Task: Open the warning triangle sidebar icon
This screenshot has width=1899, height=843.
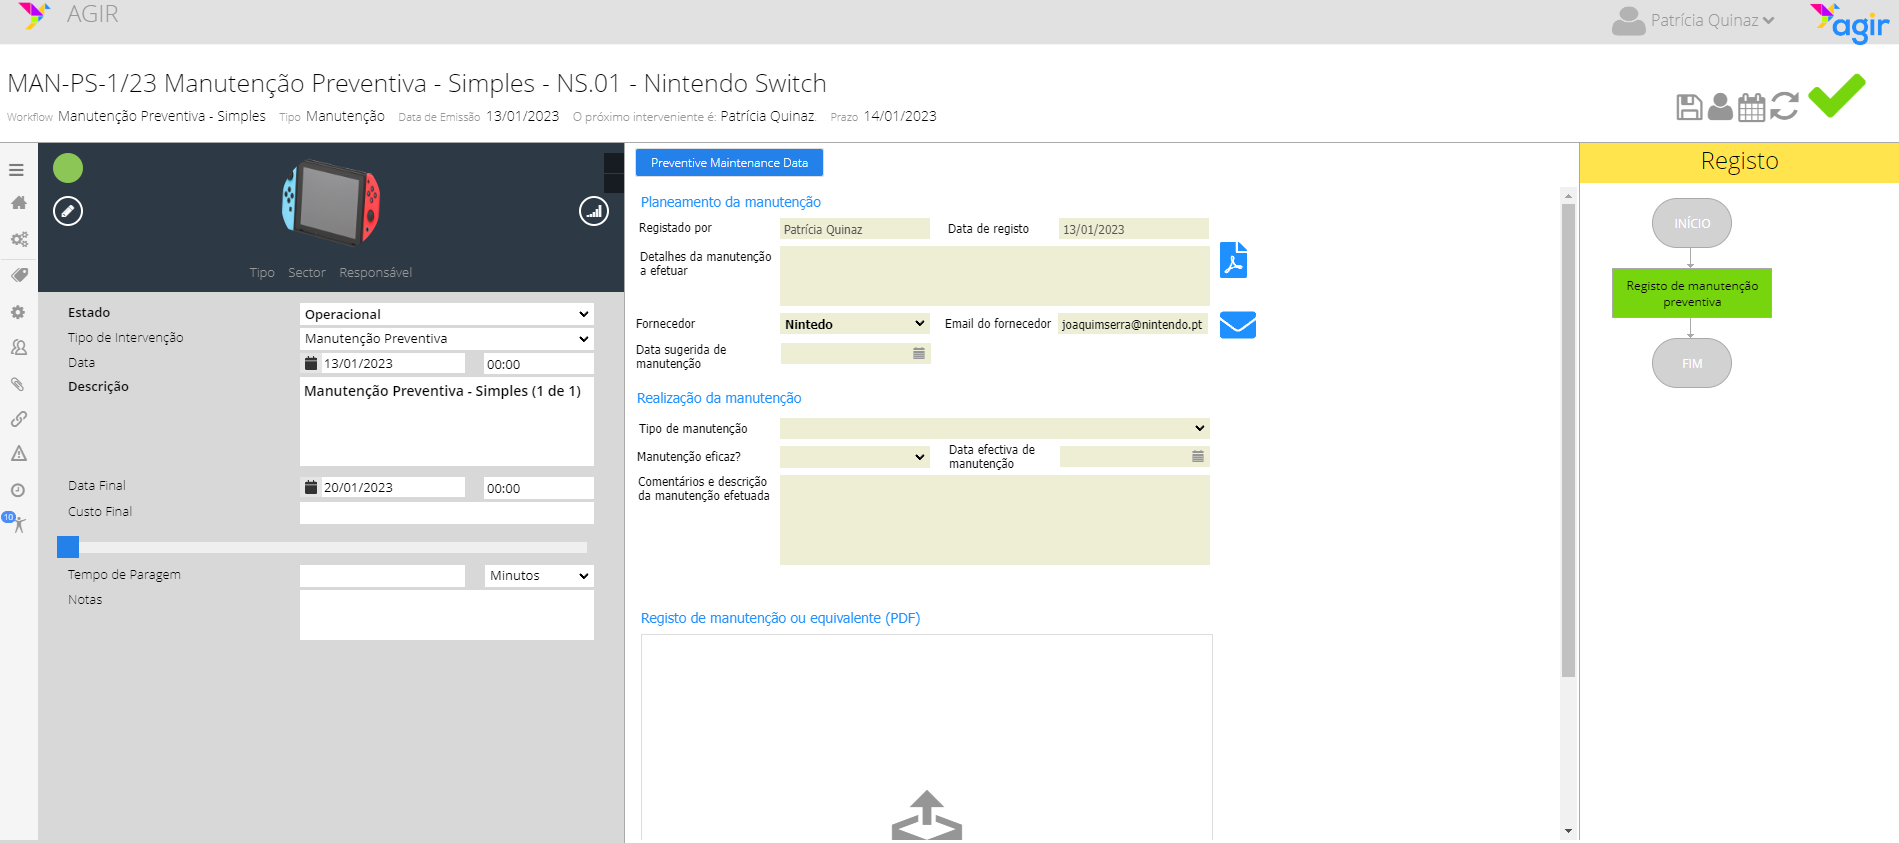Action: pos(18,454)
